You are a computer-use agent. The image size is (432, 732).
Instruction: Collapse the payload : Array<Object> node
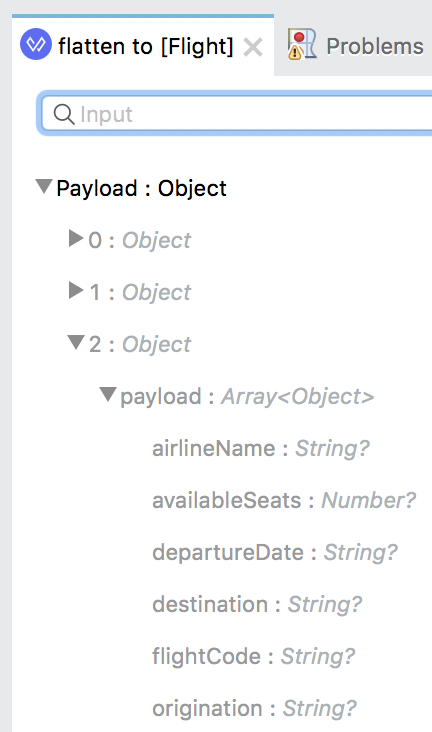107,394
